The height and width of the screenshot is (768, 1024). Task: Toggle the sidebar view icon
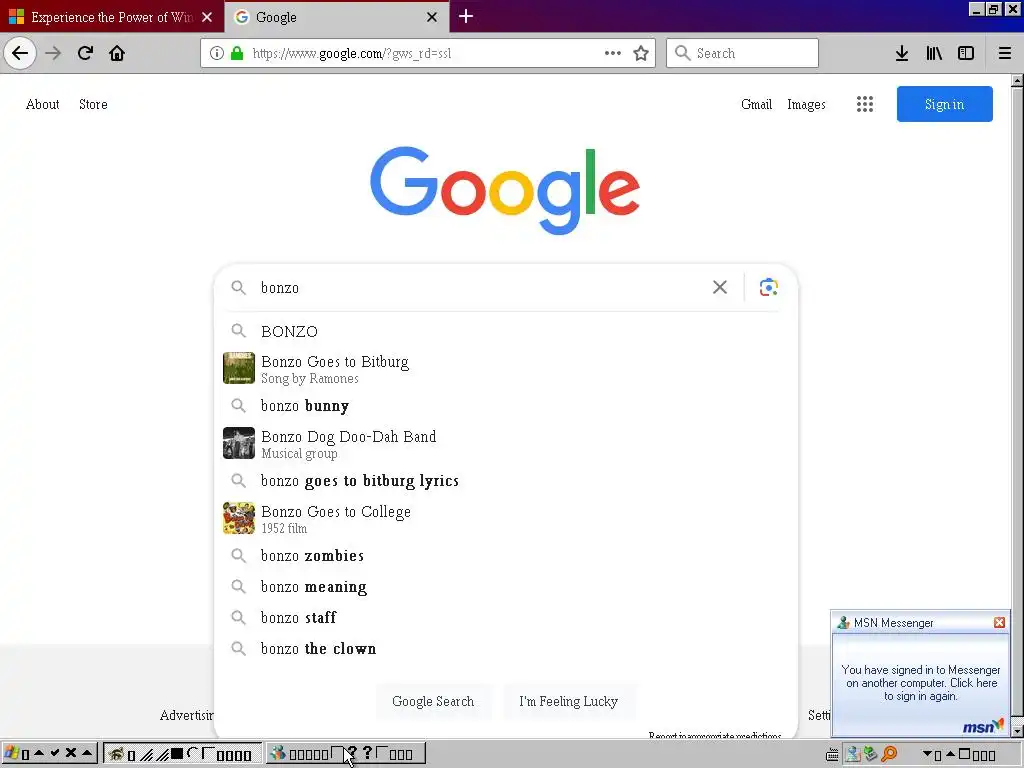[966, 53]
